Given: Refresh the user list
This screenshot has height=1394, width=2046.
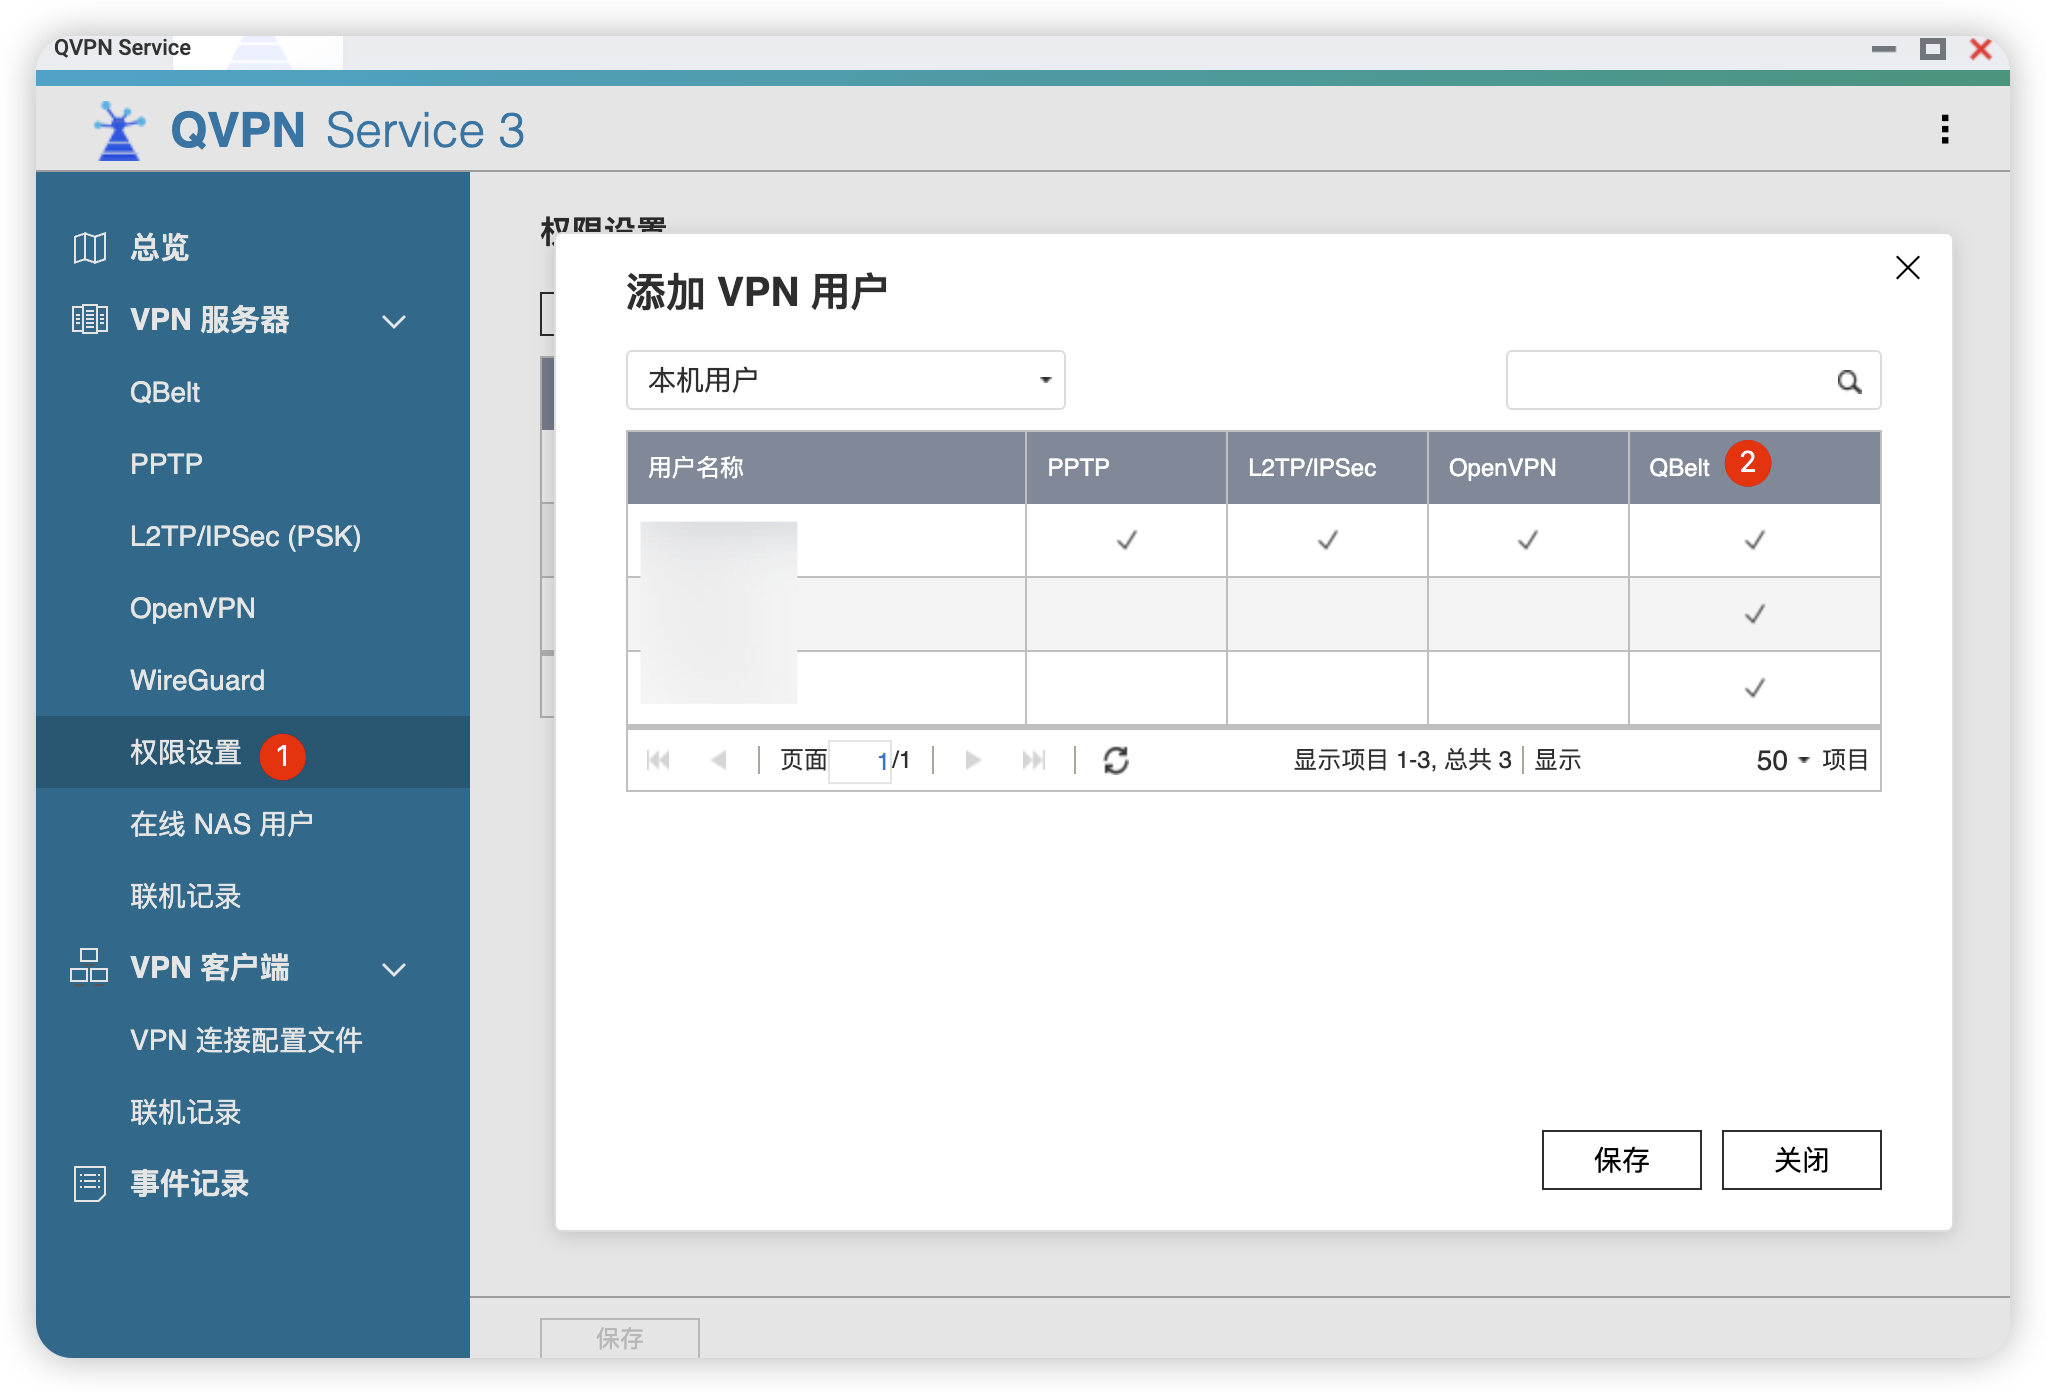Looking at the screenshot, I should [1116, 760].
